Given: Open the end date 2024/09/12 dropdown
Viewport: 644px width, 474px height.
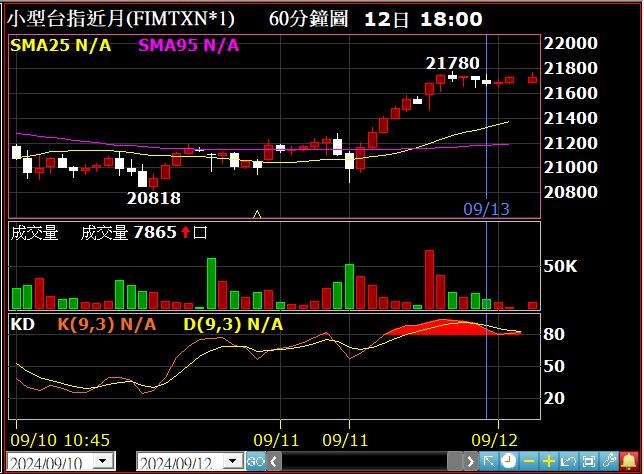Looking at the screenshot, I should click(x=233, y=461).
